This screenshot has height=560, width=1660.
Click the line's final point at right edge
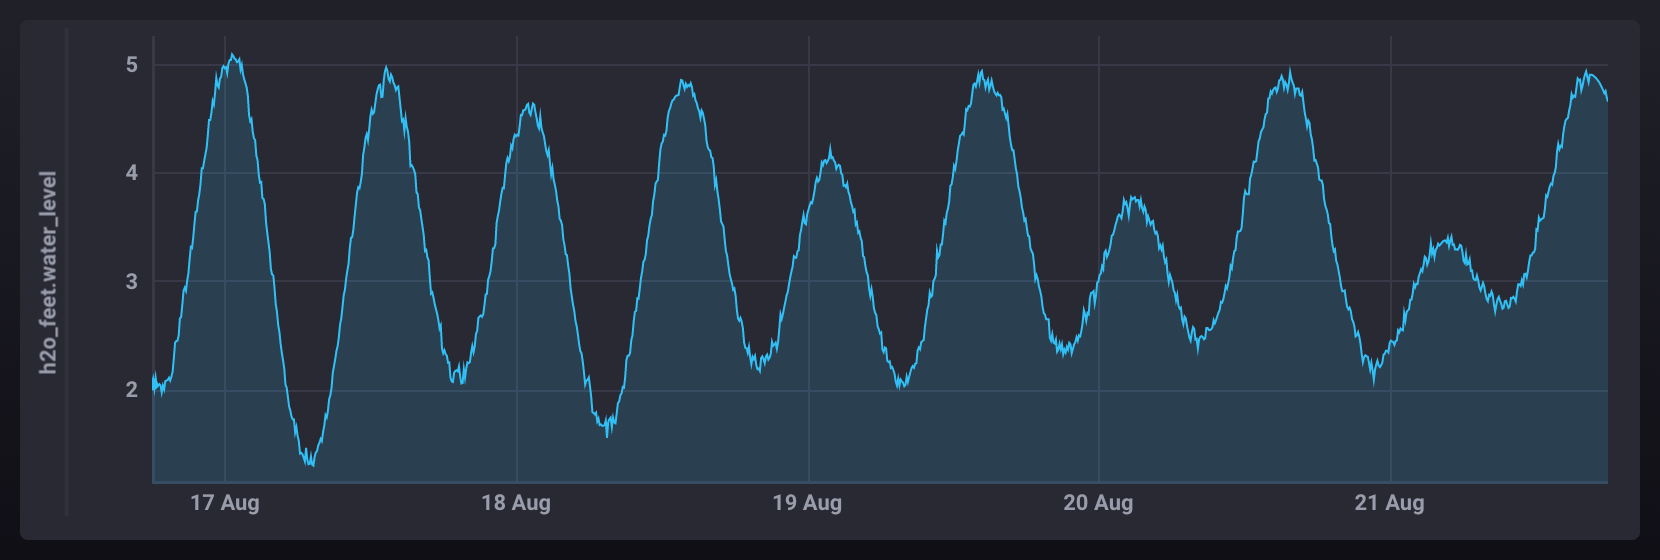coord(1607,100)
